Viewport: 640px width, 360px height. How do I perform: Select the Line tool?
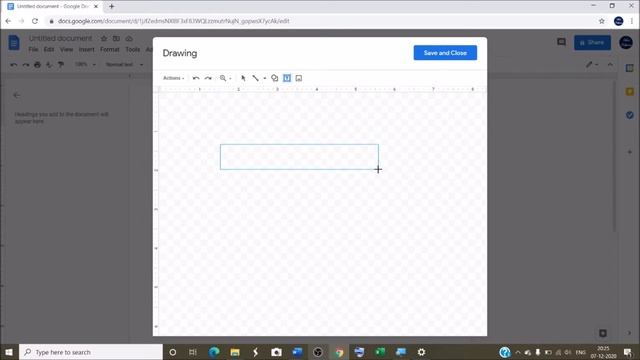tap(256, 78)
